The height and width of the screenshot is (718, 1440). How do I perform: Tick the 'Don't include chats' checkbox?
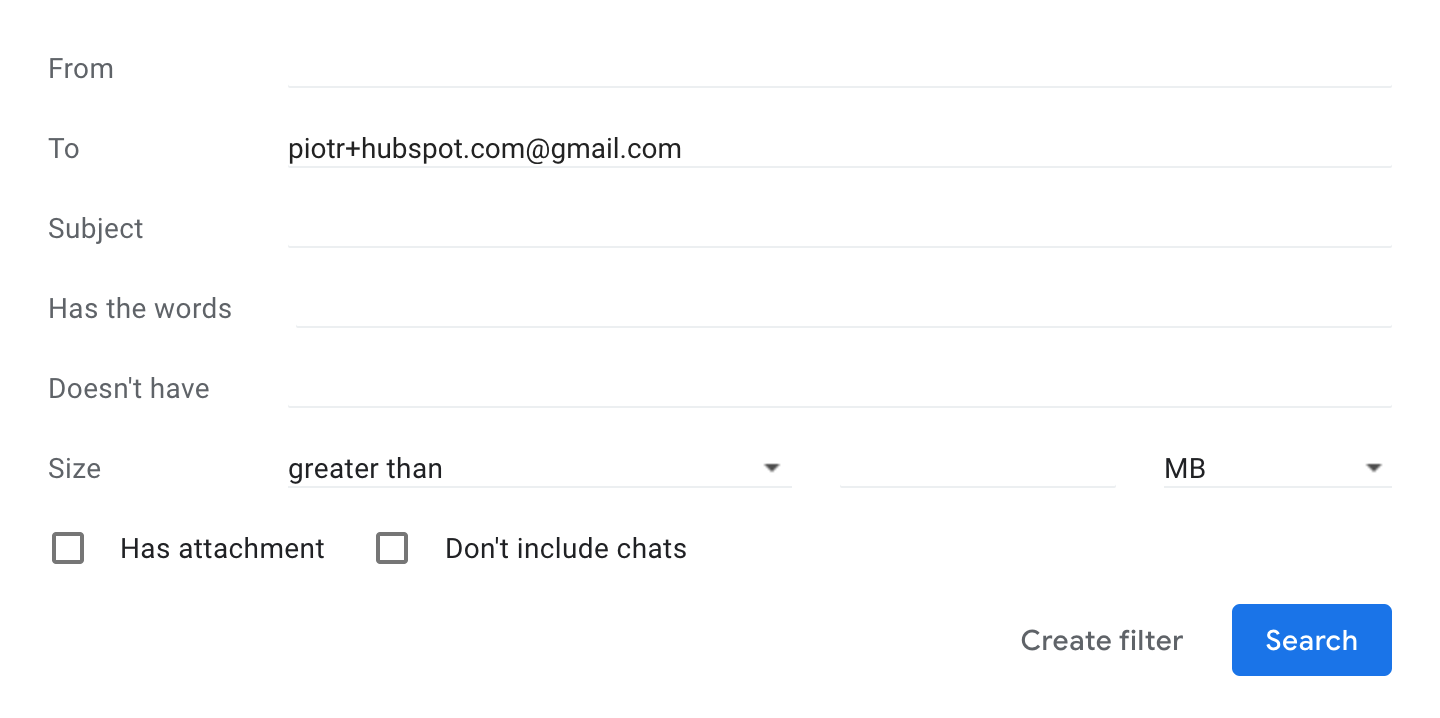click(x=392, y=549)
